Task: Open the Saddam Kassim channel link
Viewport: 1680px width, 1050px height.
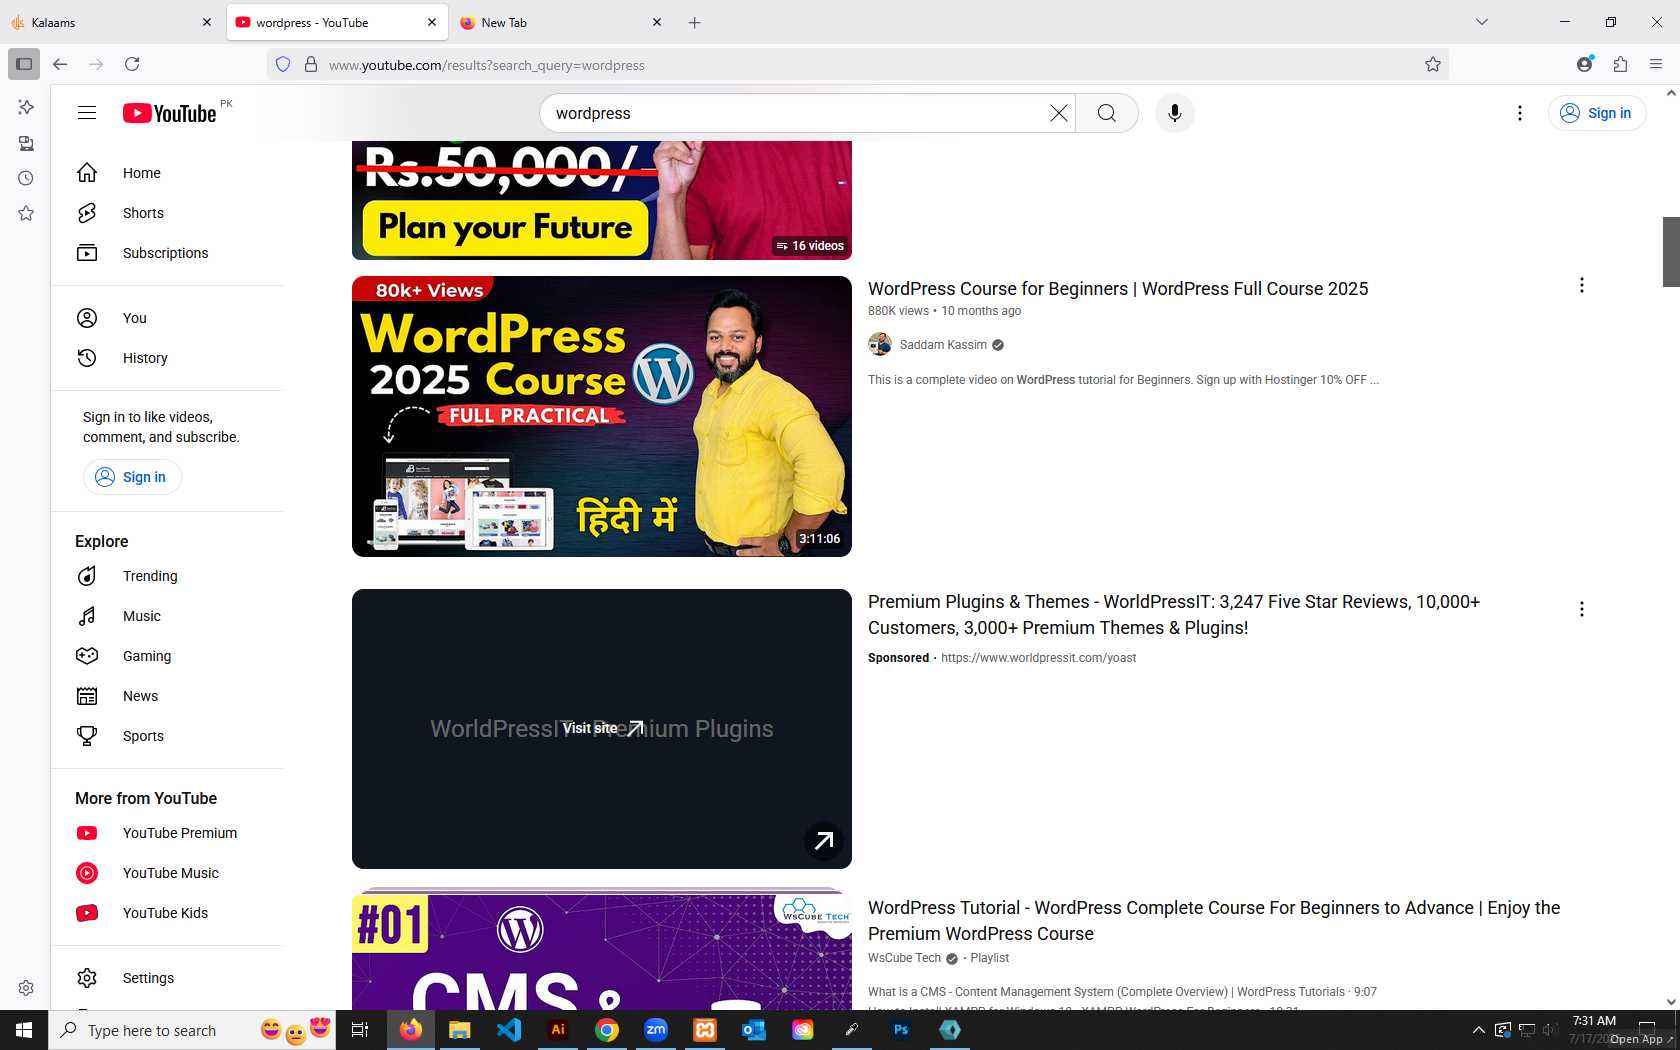Action: tap(943, 345)
